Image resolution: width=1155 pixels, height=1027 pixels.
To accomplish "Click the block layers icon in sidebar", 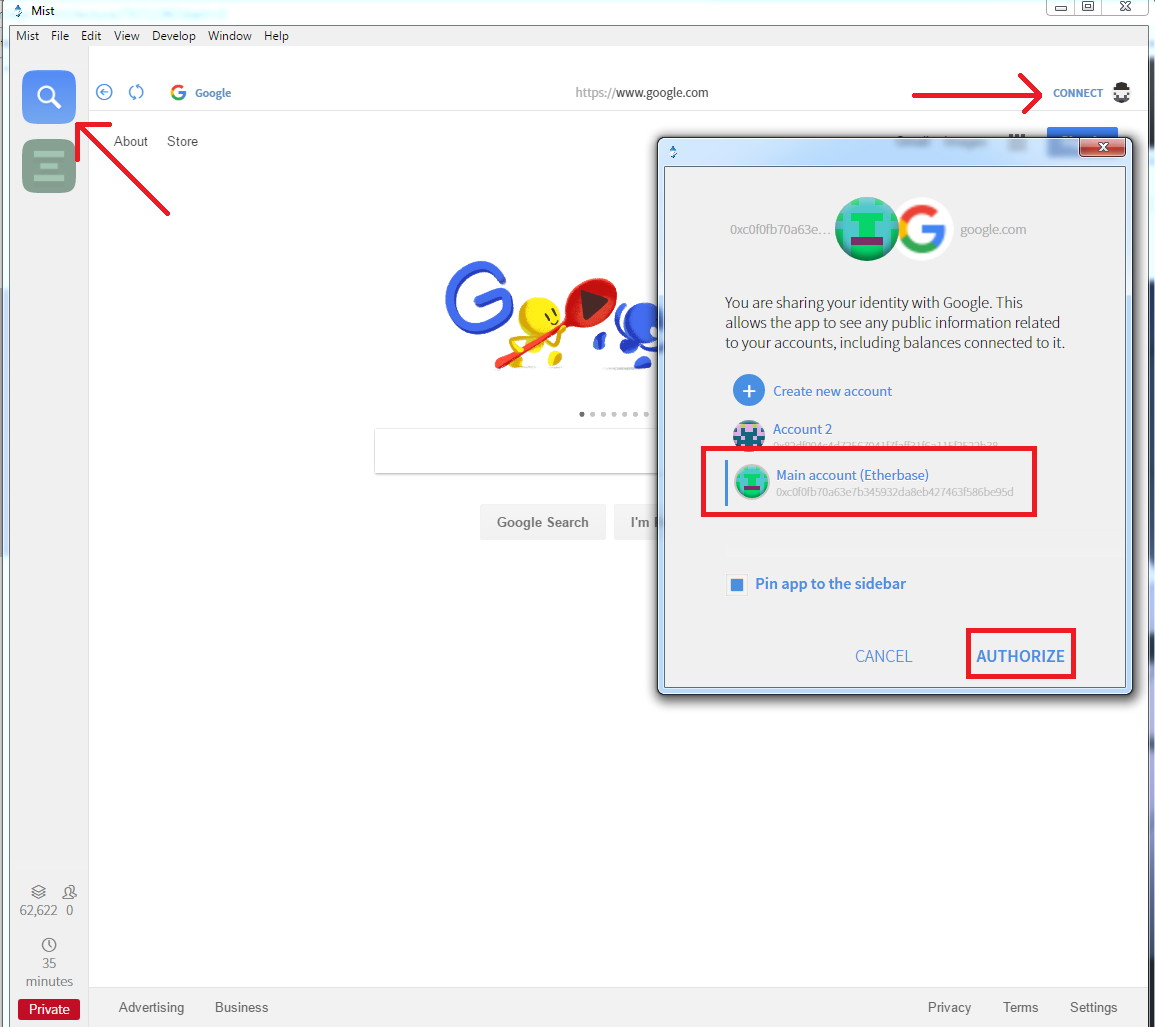I will [38, 892].
